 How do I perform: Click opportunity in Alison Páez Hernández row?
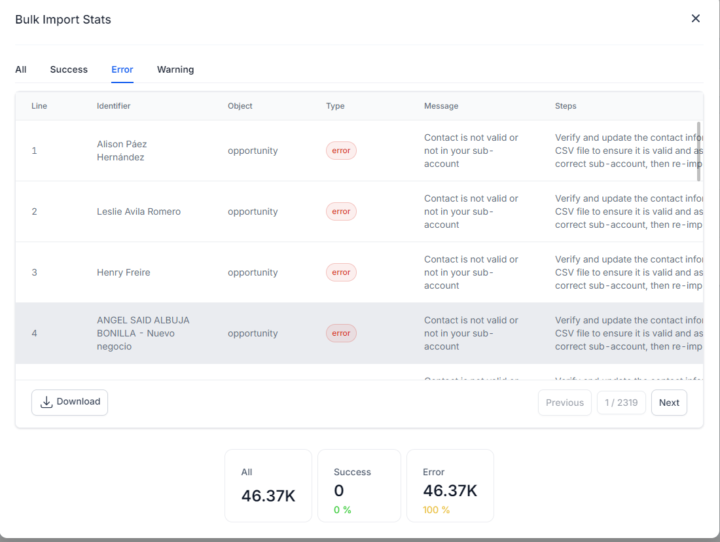click(253, 151)
